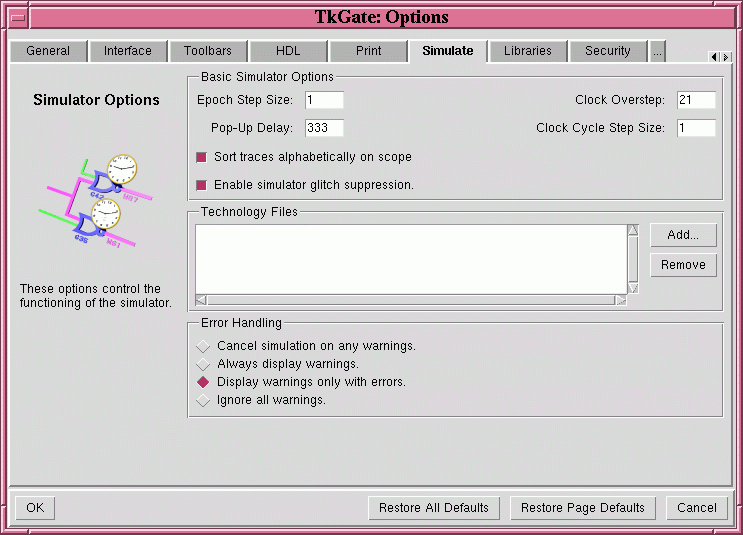Select Always display warnings option
Viewport: 743px width, 535px height.
(x=203, y=364)
